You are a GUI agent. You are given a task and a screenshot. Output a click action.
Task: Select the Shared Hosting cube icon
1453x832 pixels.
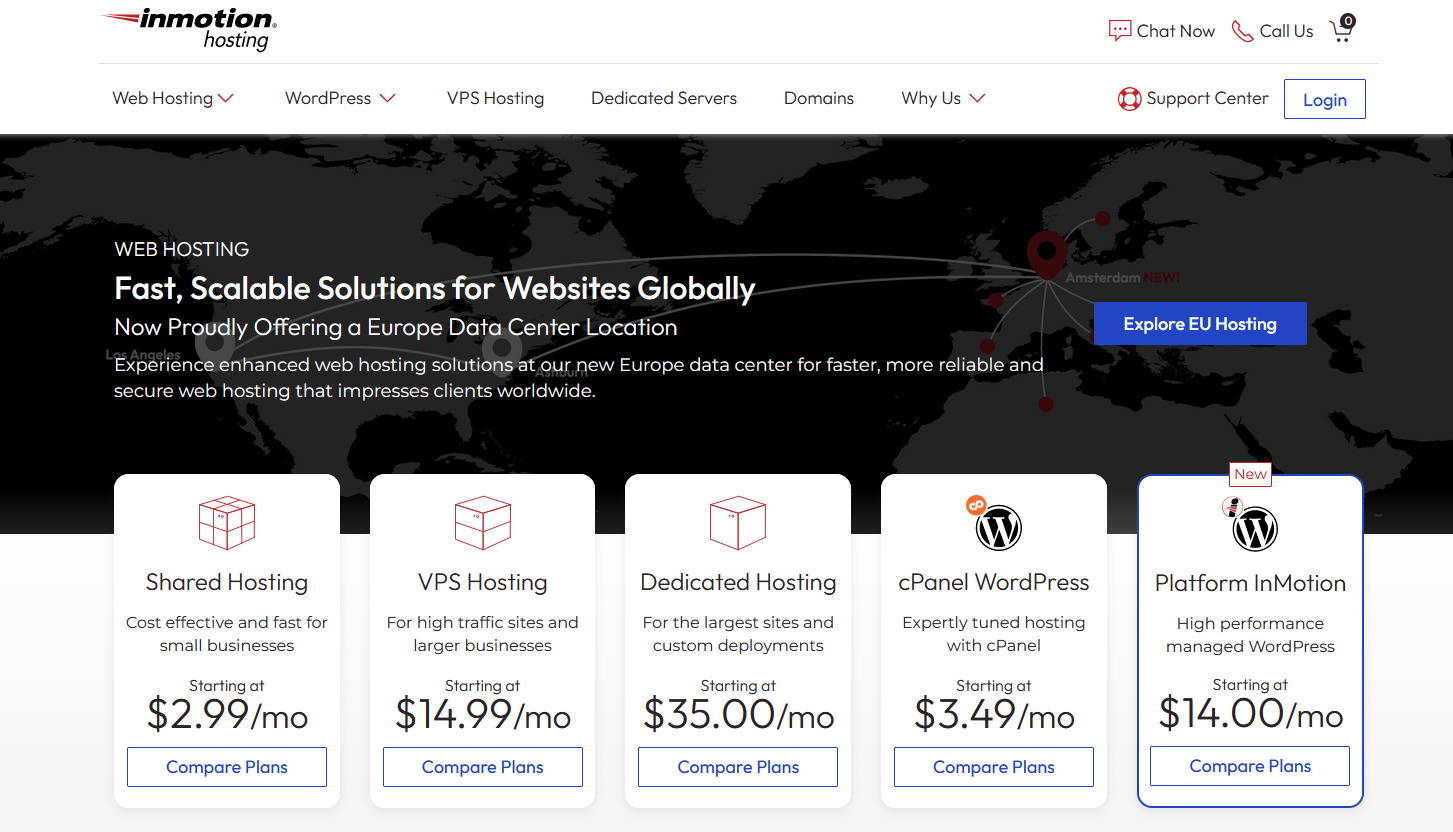(x=227, y=522)
